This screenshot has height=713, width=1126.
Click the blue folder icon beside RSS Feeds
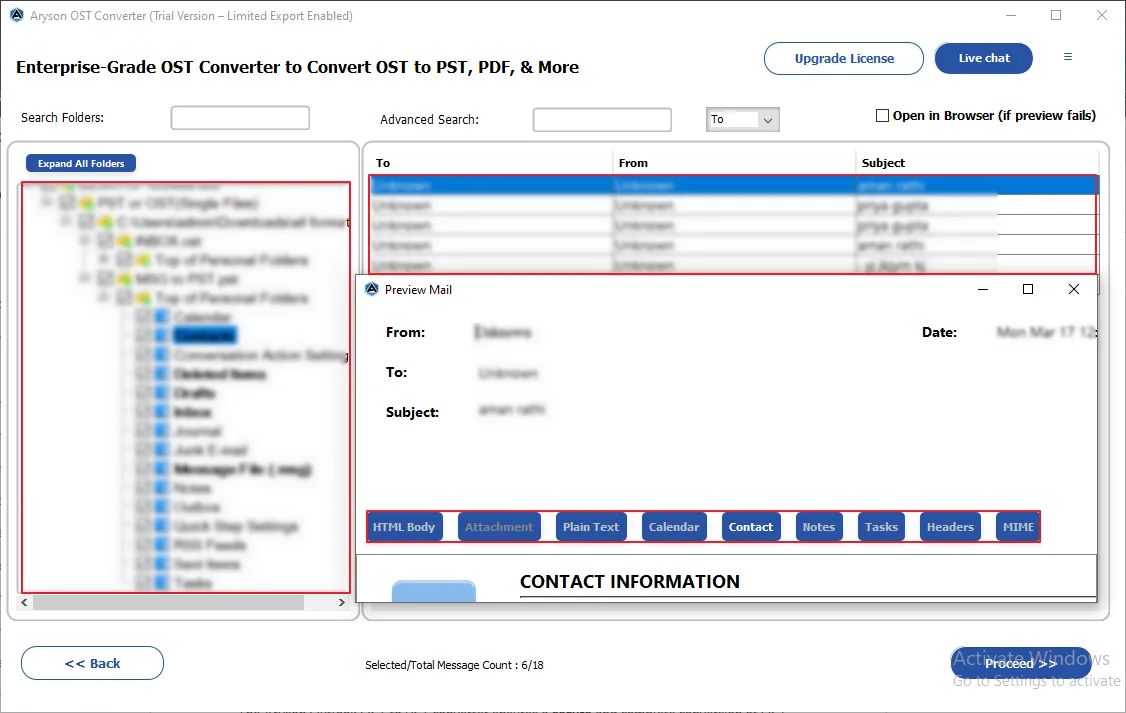click(162, 545)
